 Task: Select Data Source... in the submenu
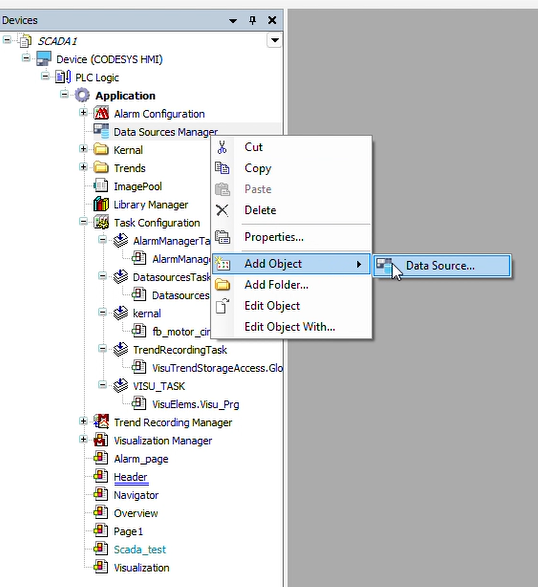pos(442,265)
